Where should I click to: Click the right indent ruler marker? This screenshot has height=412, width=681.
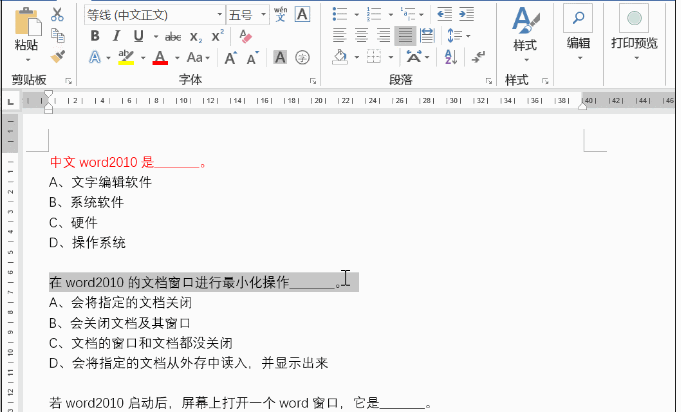coord(582,105)
